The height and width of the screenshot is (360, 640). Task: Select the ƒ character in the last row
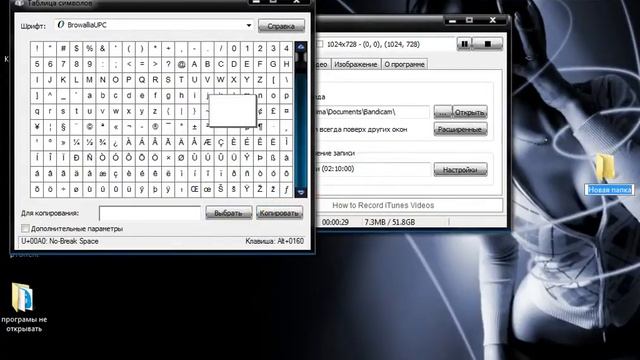point(286,189)
